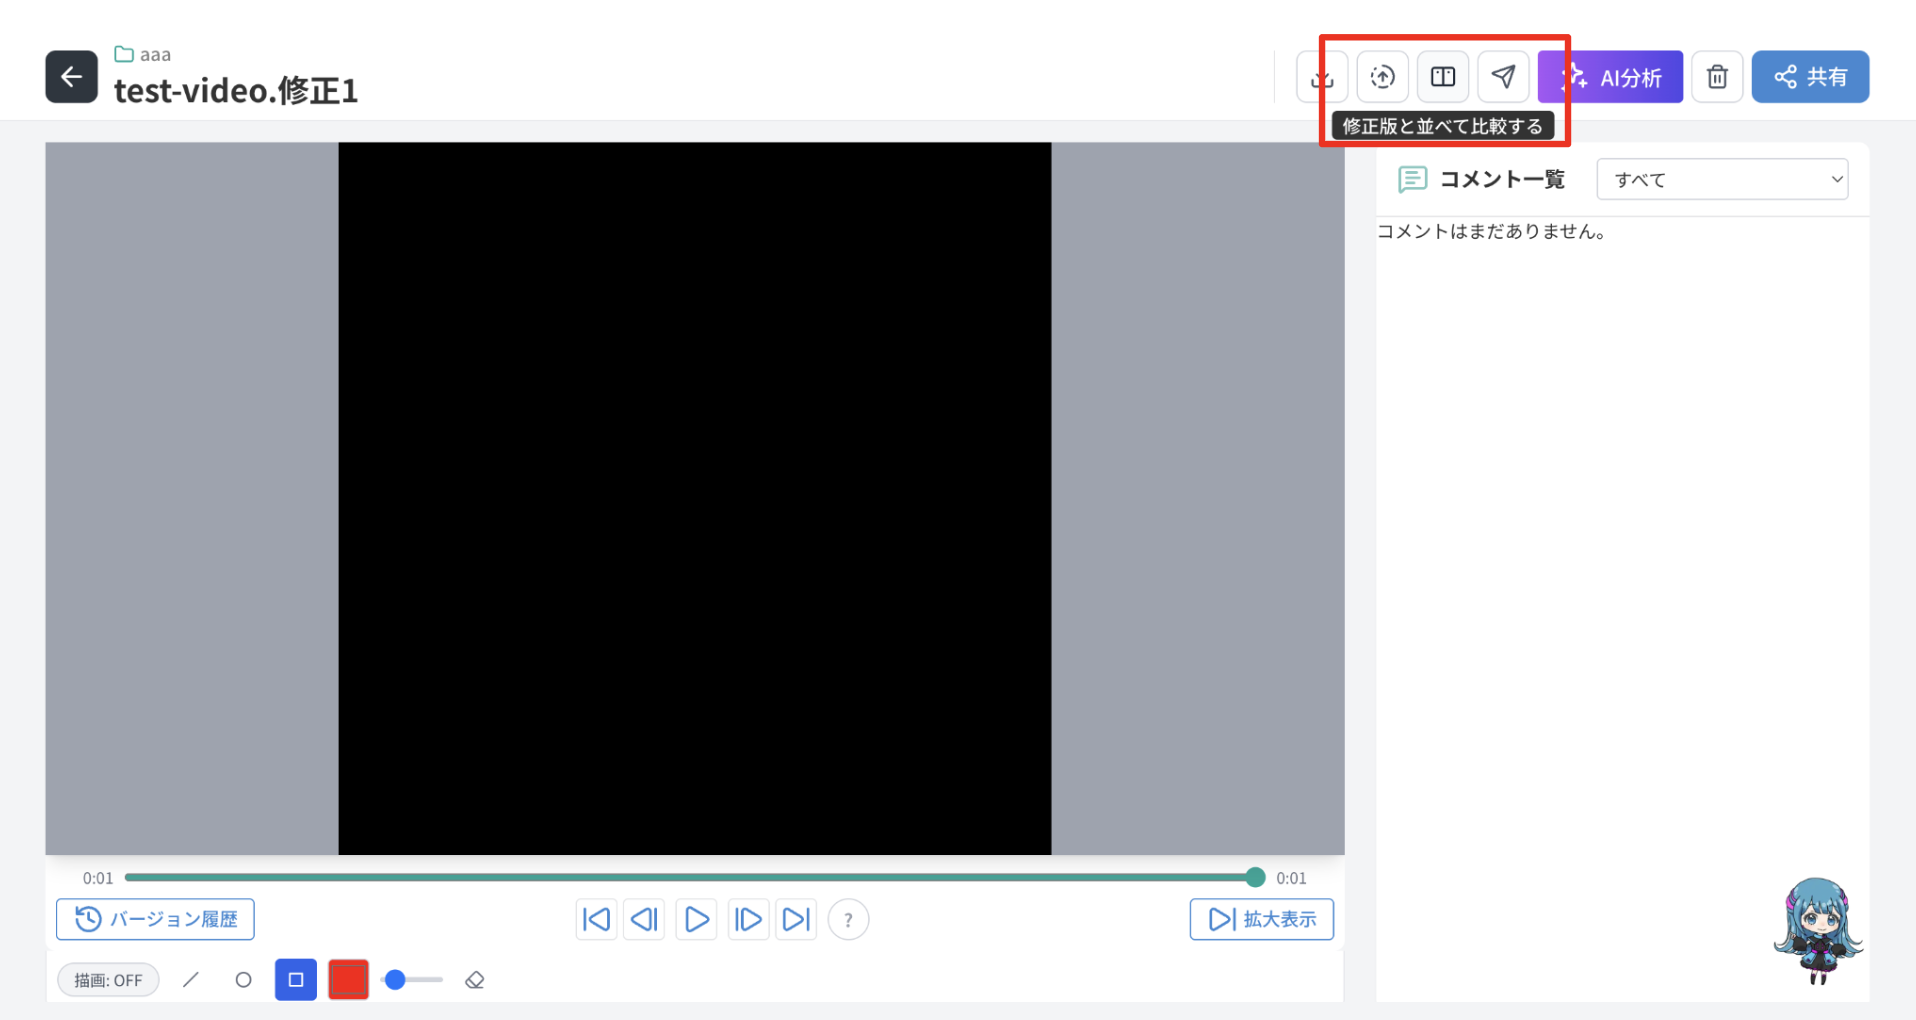1916x1020 pixels.
Task: Click the 拡大表示 enlarge view button
Action: [1261, 919]
